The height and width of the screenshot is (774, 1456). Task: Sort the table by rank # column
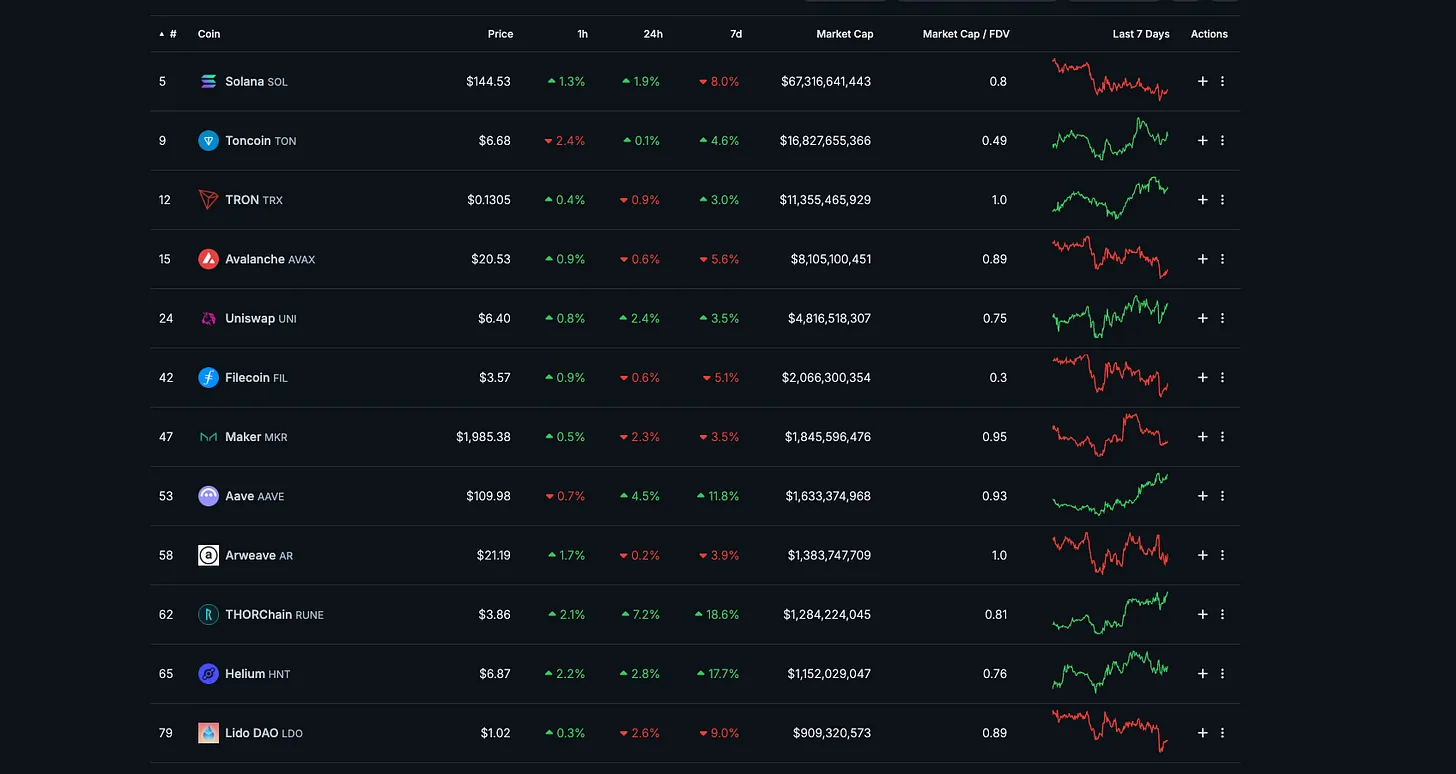168,34
